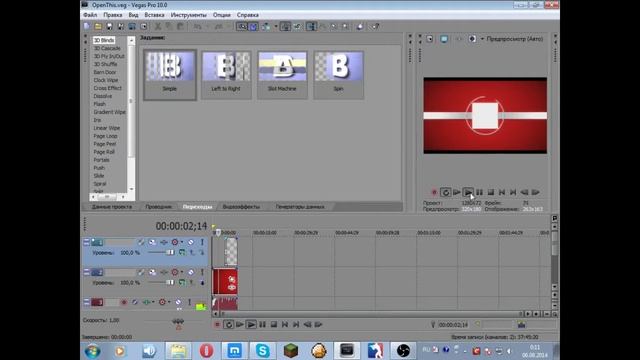This screenshot has width=640, height=360.
Task: Click the timeline transport record button
Action: (217, 324)
